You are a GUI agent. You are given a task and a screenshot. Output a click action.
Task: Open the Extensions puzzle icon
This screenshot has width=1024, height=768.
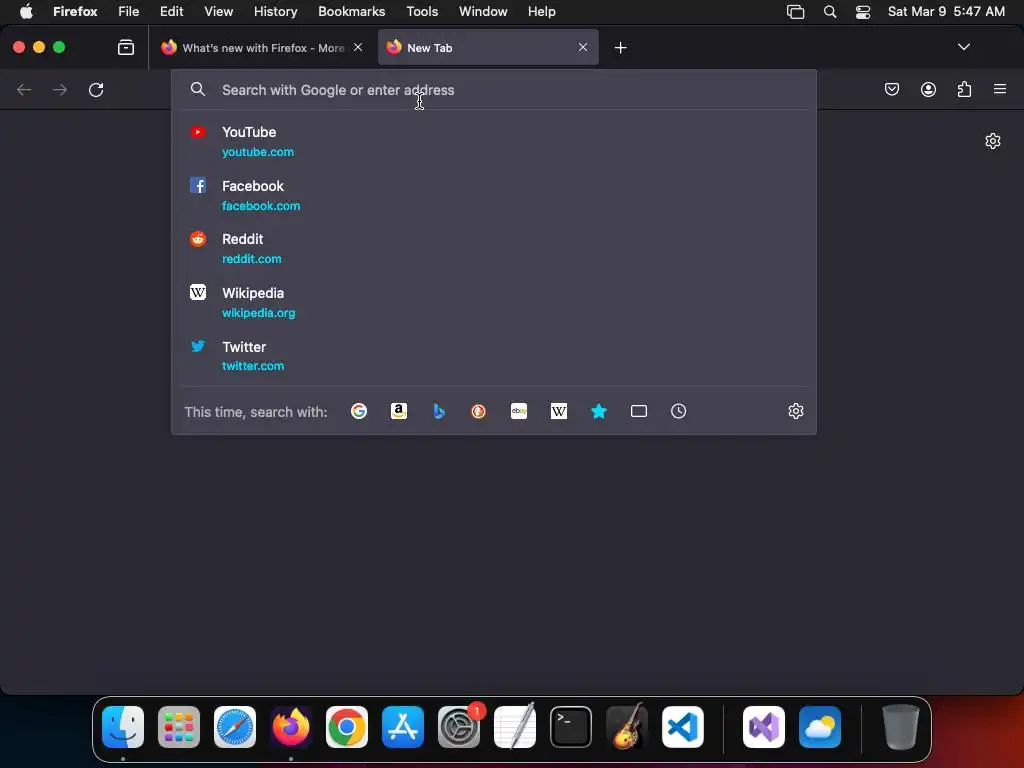(x=964, y=89)
